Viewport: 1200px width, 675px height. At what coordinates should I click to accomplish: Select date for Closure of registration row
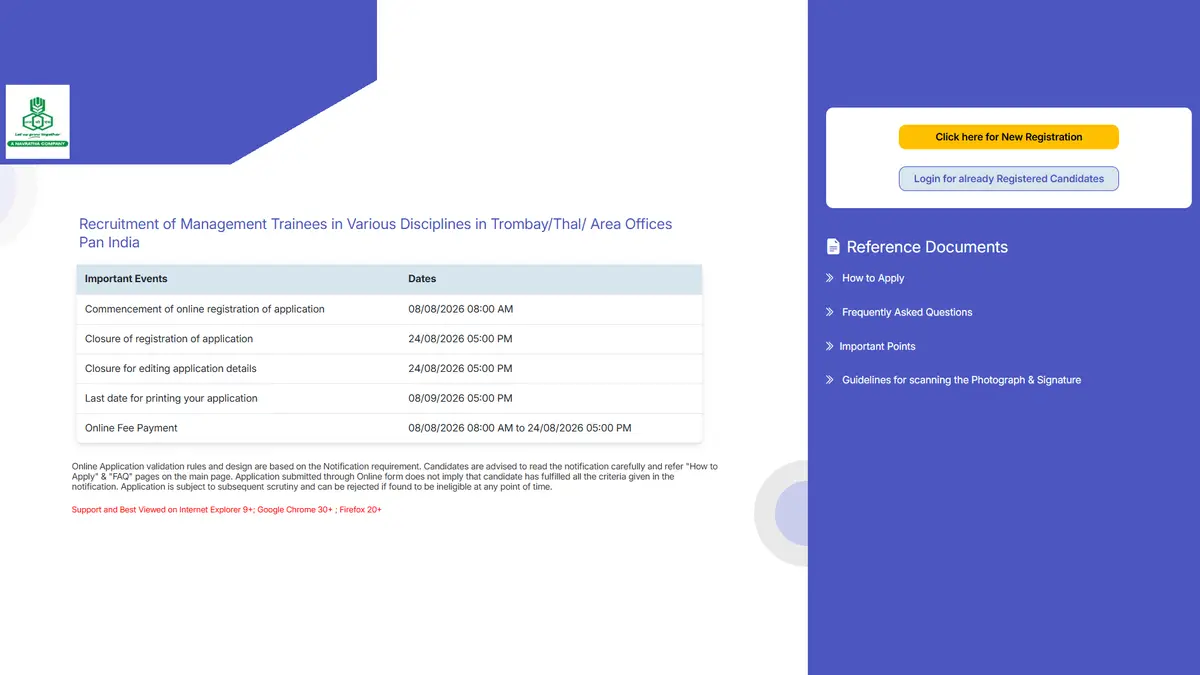(x=460, y=339)
